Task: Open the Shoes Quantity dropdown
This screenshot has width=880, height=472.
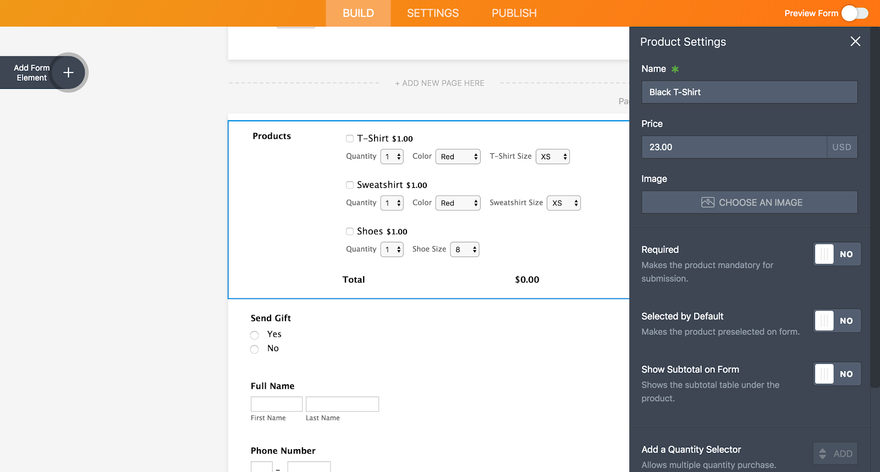Action: (392, 249)
